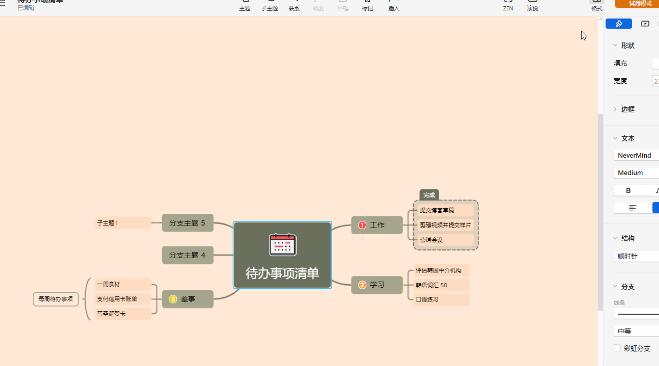
Task: Switch to the style brush tab in the panel
Action: pyautogui.click(x=619, y=24)
